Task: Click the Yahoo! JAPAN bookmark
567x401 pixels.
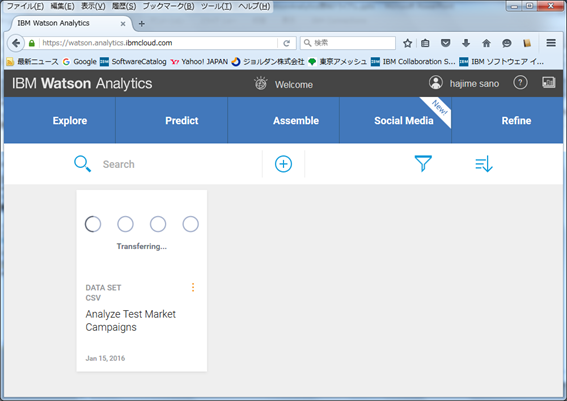Action: pyautogui.click(x=199, y=62)
